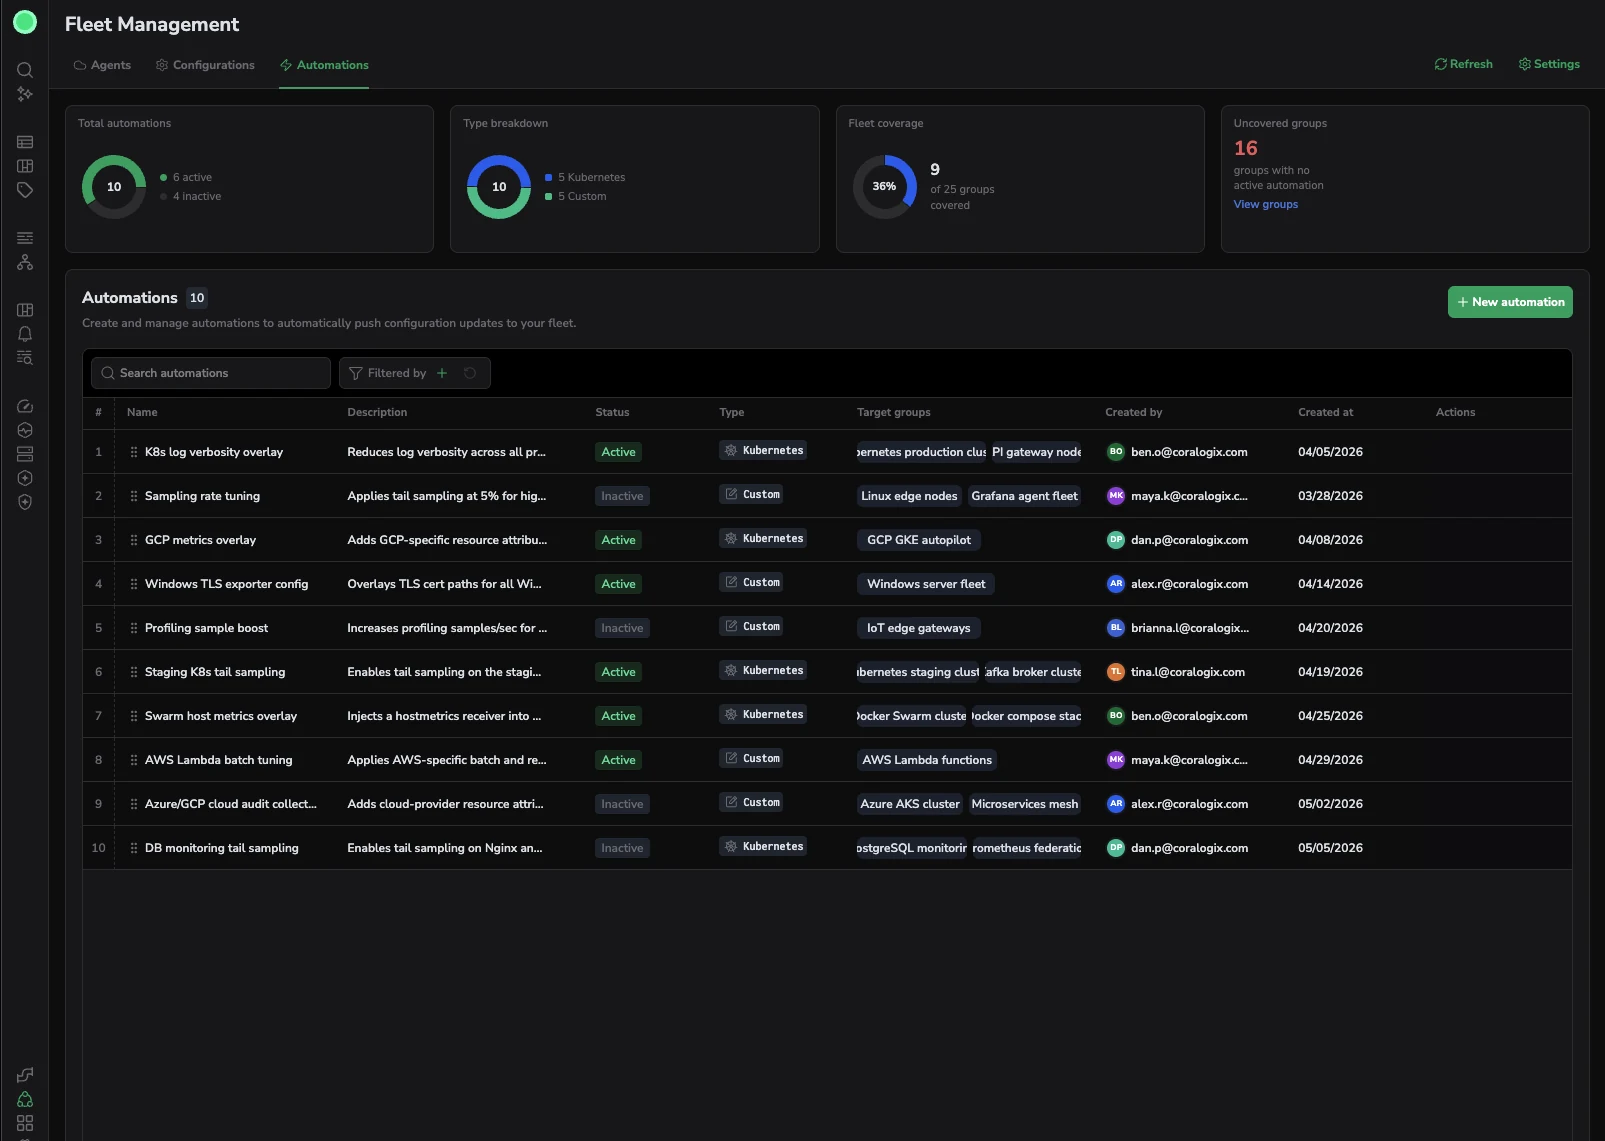Open the four-squares apps grid icon
Viewport: 1605px width, 1141px height.
25,1123
